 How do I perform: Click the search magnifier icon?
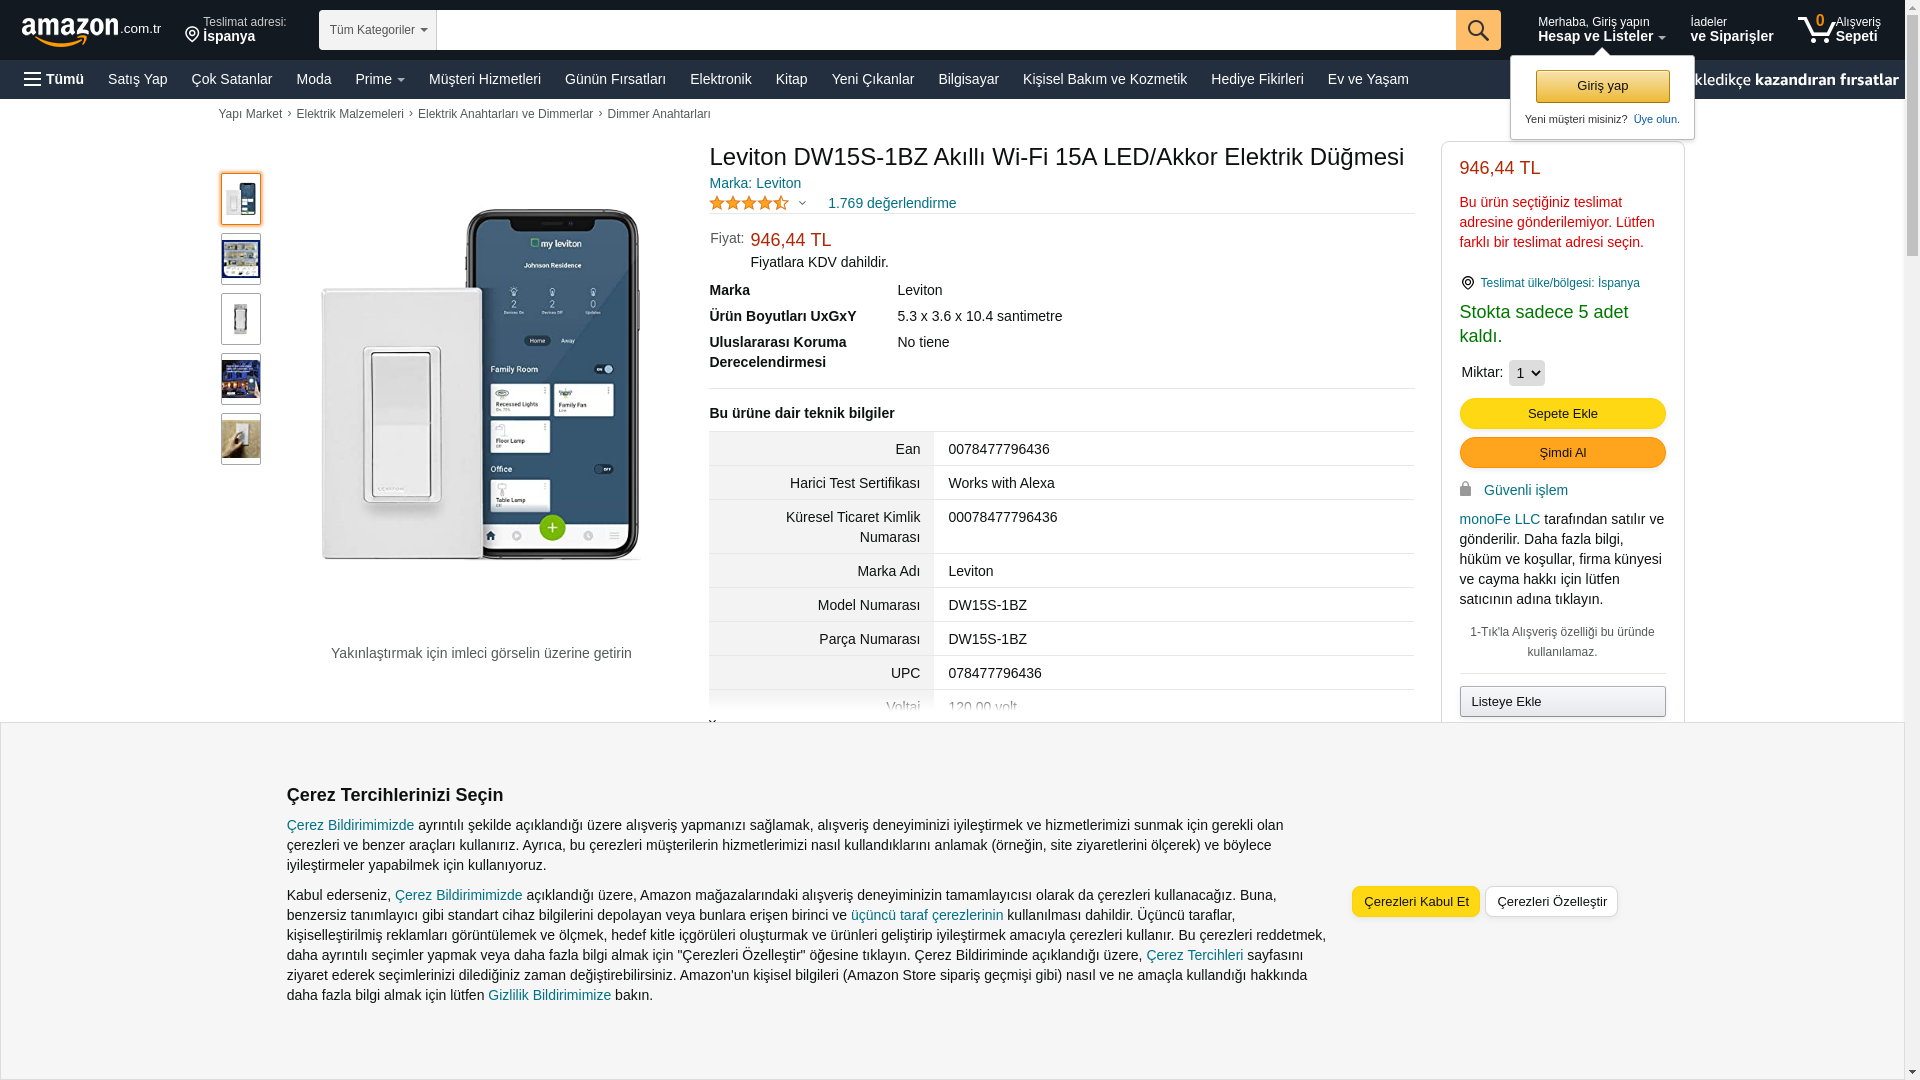tap(1478, 30)
